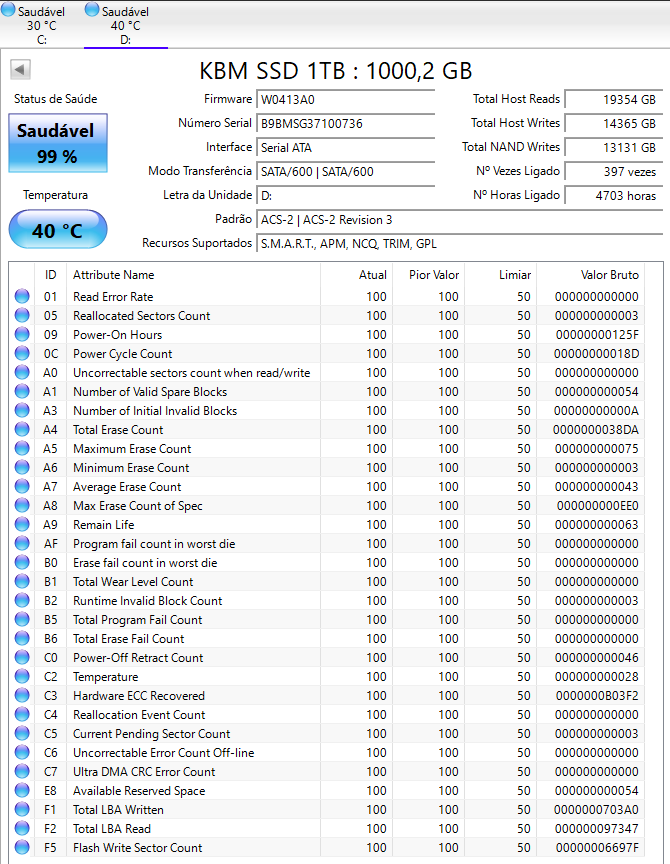Click the Recursos Suportados field
The height and width of the screenshot is (864, 670).
click(x=460, y=244)
